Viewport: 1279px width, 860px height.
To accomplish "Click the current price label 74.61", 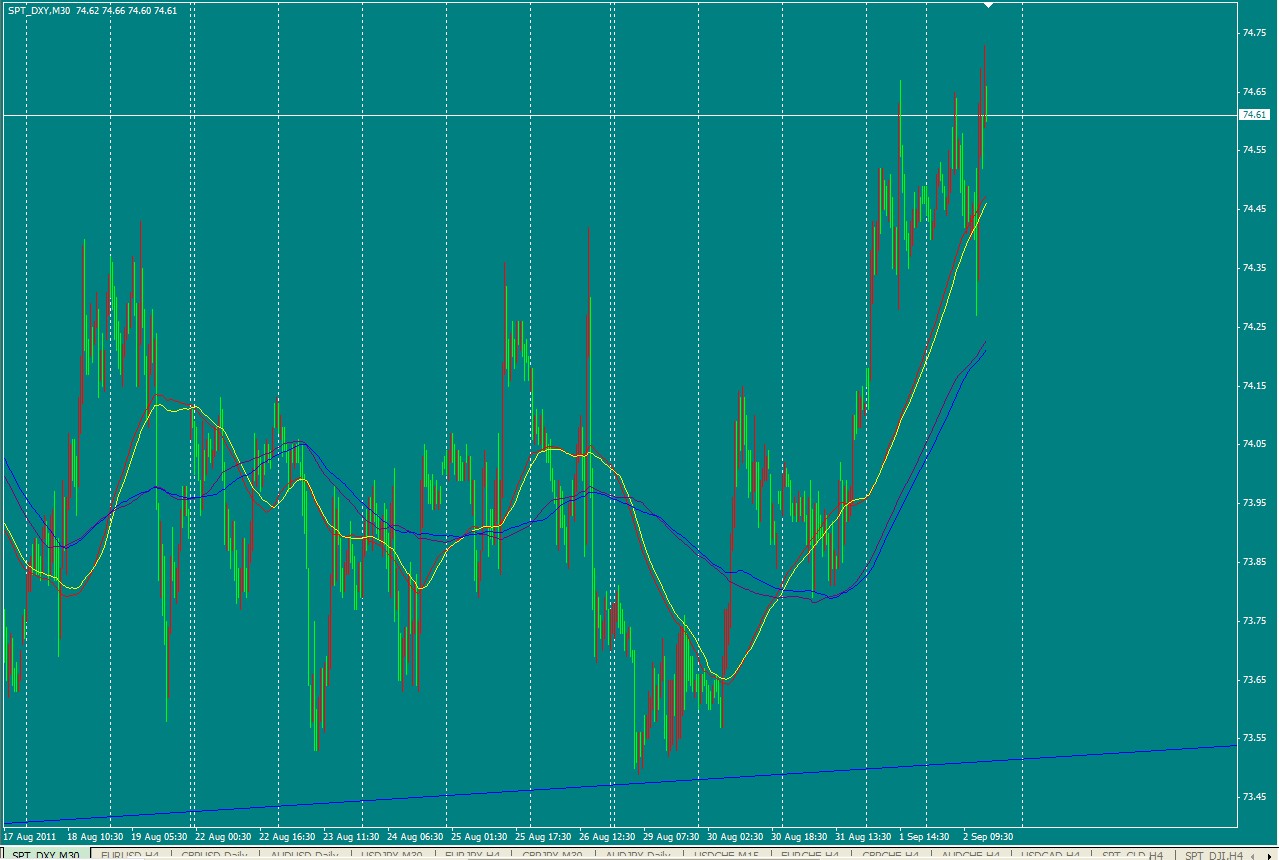I will click(1254, 115).
